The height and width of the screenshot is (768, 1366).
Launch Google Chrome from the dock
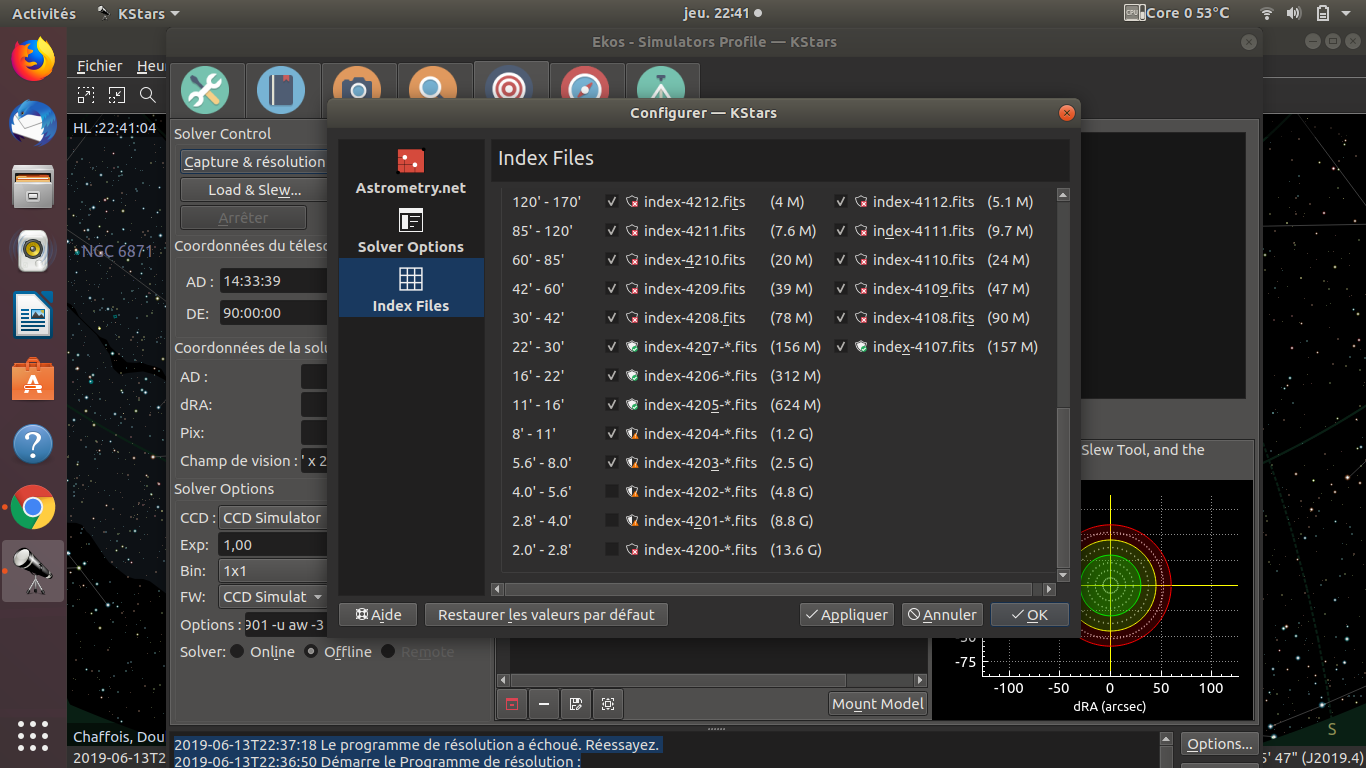pos(33,508)
